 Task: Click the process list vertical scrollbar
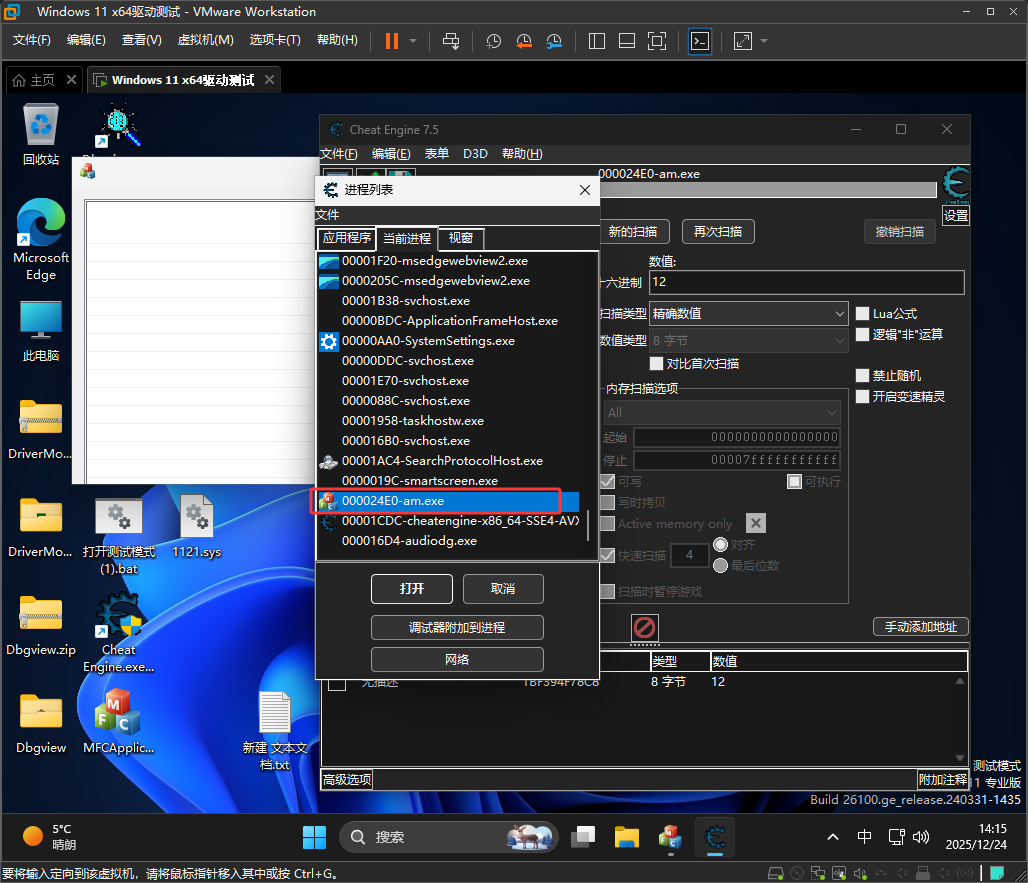coord(587,526)
